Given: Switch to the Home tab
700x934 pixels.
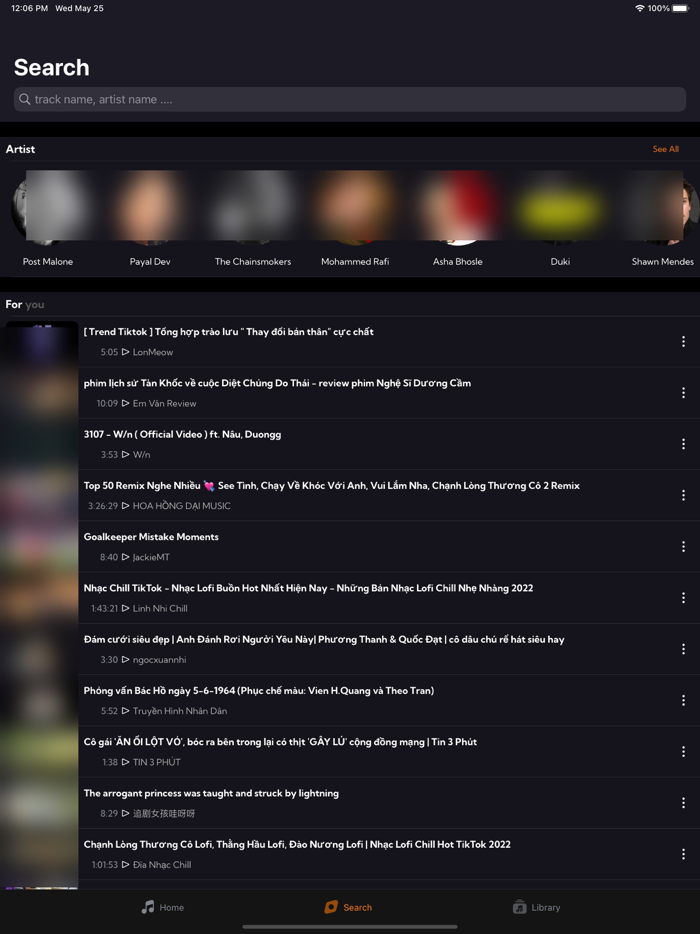Looking at the screenshot, I should (x=163, y=907).
